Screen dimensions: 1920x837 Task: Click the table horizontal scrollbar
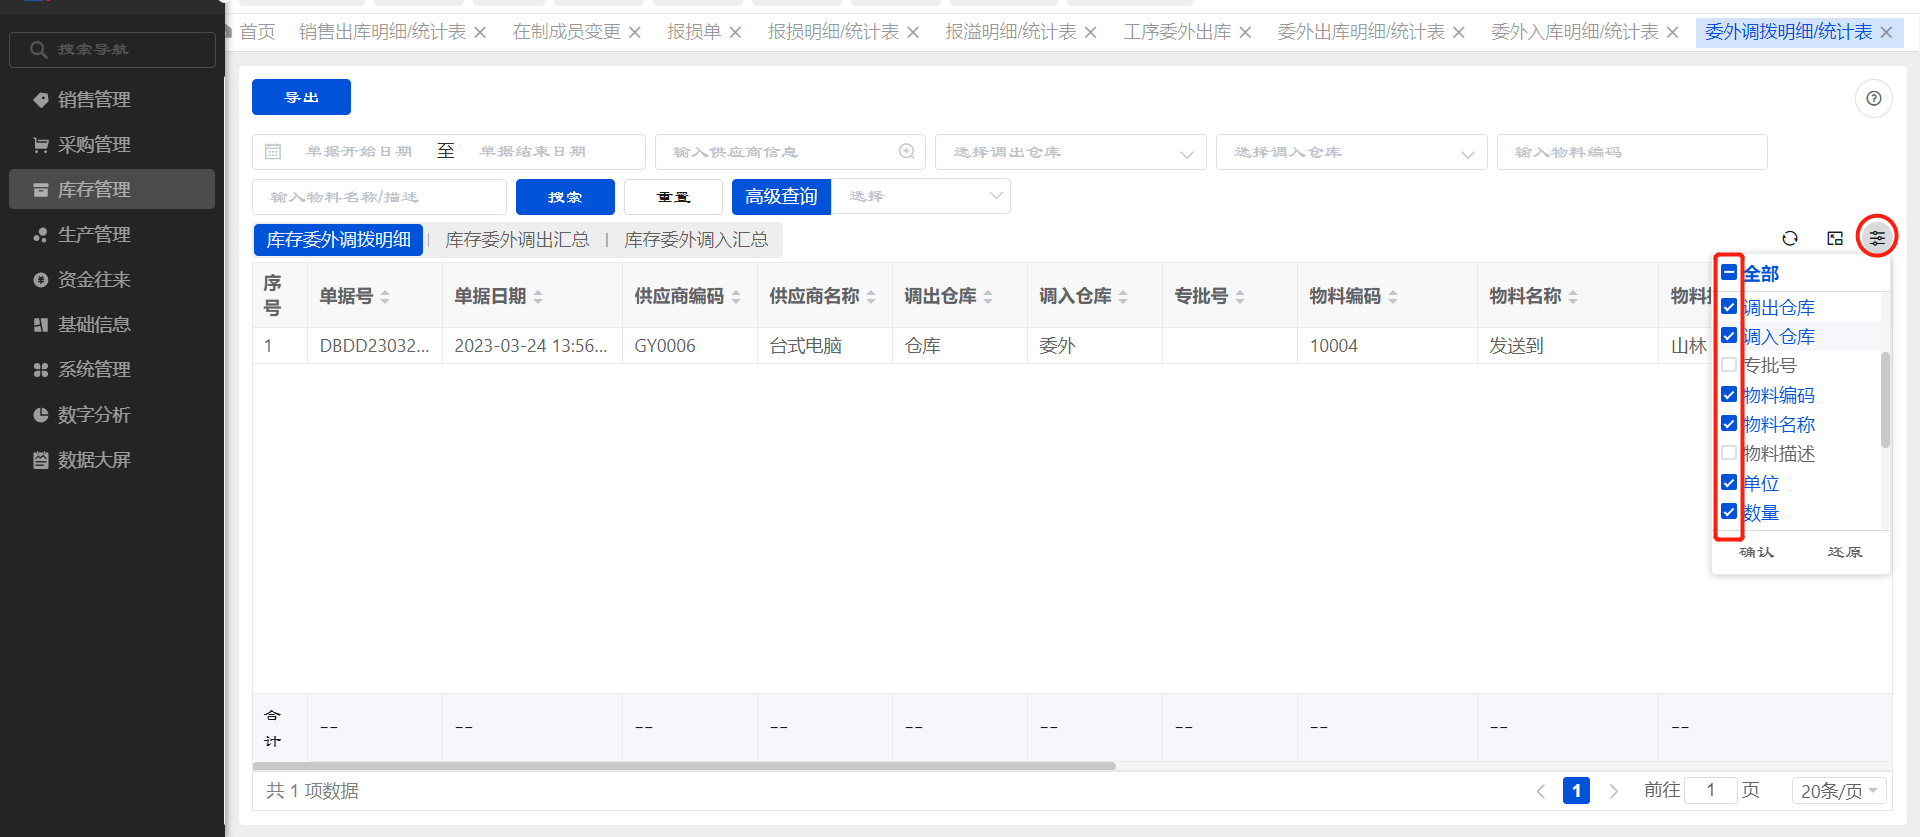click(684, 766)
